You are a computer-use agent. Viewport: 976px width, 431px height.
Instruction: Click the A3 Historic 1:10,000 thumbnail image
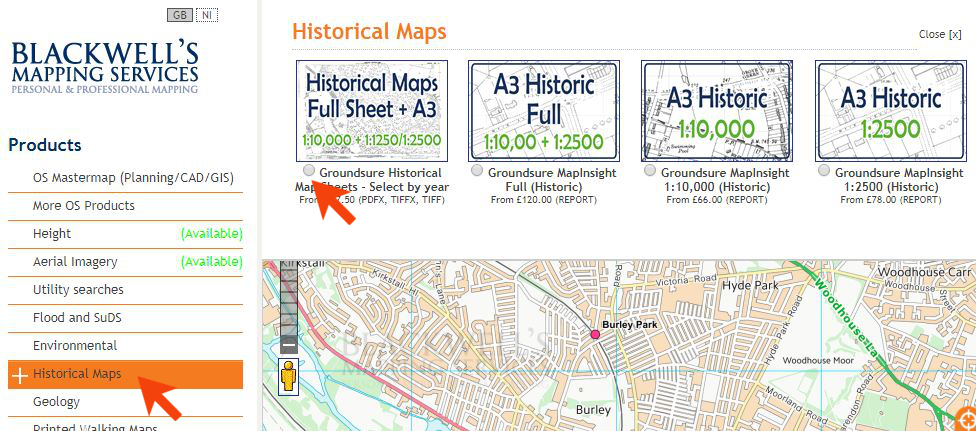(x=717, y=111)
